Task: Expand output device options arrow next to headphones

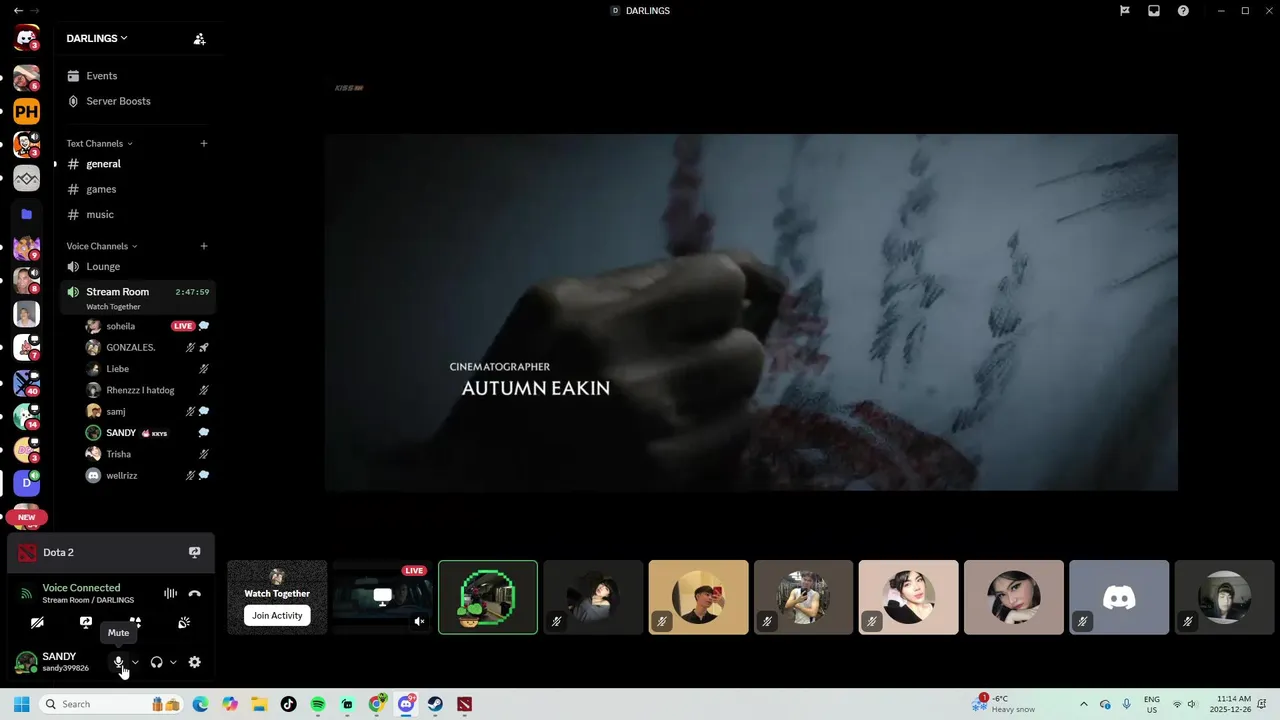Action: point(173,662)
